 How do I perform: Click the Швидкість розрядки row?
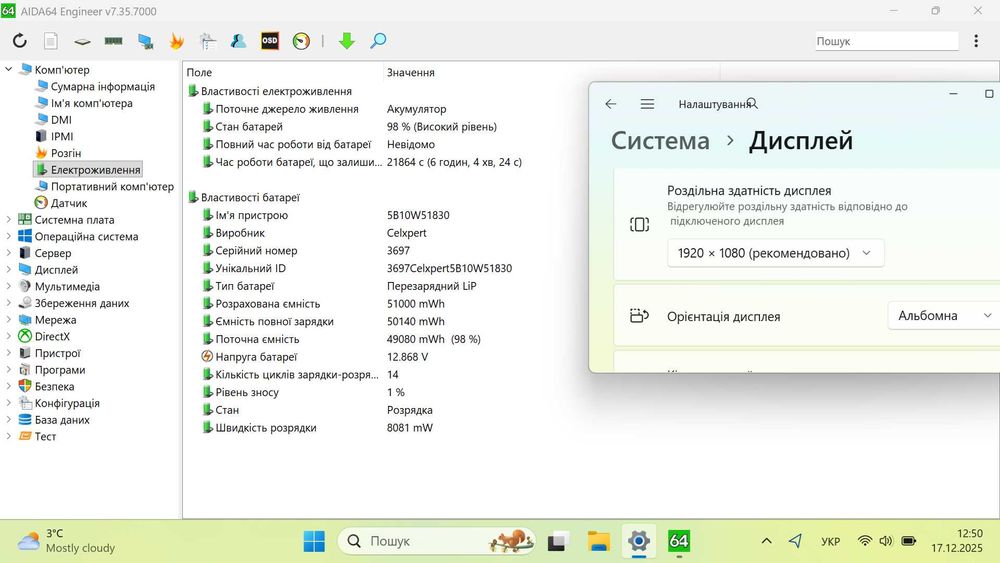click(317, 427)
